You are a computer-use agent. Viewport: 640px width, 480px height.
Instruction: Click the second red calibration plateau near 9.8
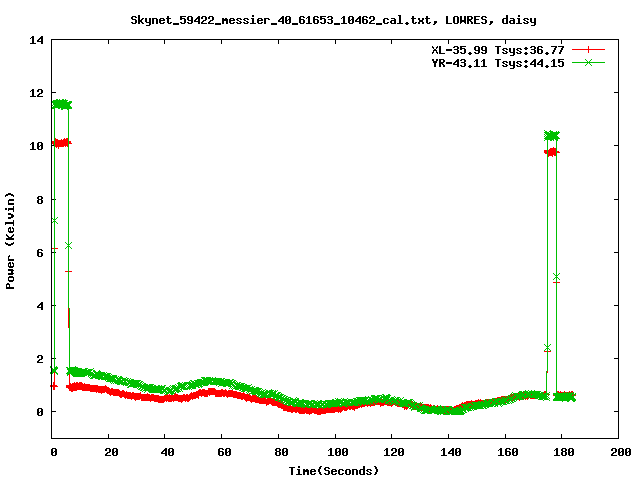click(552, 152)
